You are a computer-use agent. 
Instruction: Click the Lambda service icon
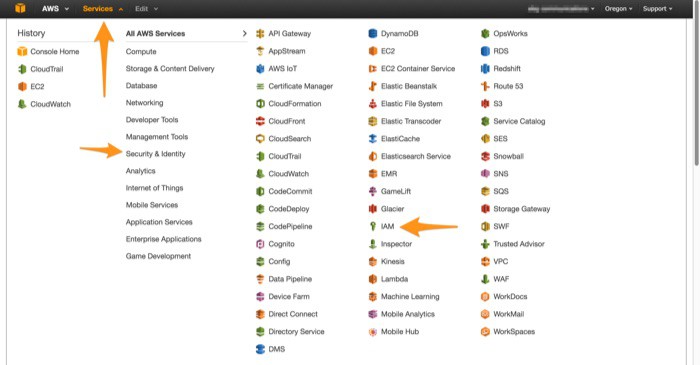pyautogui.click(x=373, y=279)
